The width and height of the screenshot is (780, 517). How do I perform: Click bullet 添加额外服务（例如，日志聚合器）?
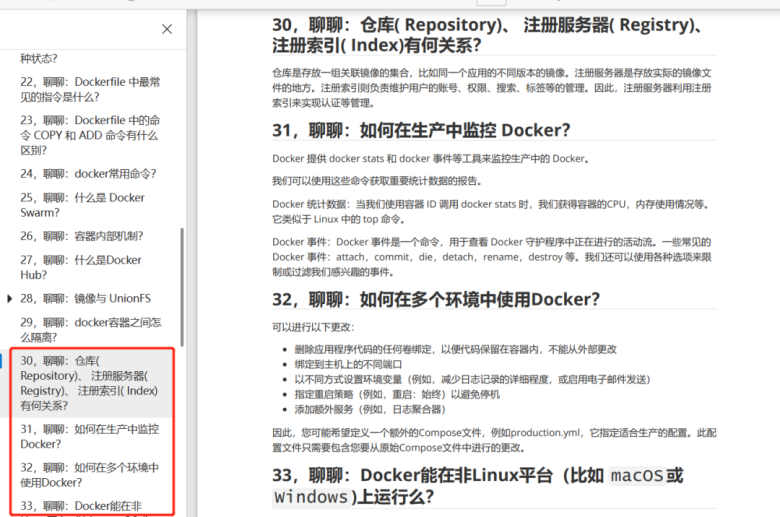(x=370, y=410)
